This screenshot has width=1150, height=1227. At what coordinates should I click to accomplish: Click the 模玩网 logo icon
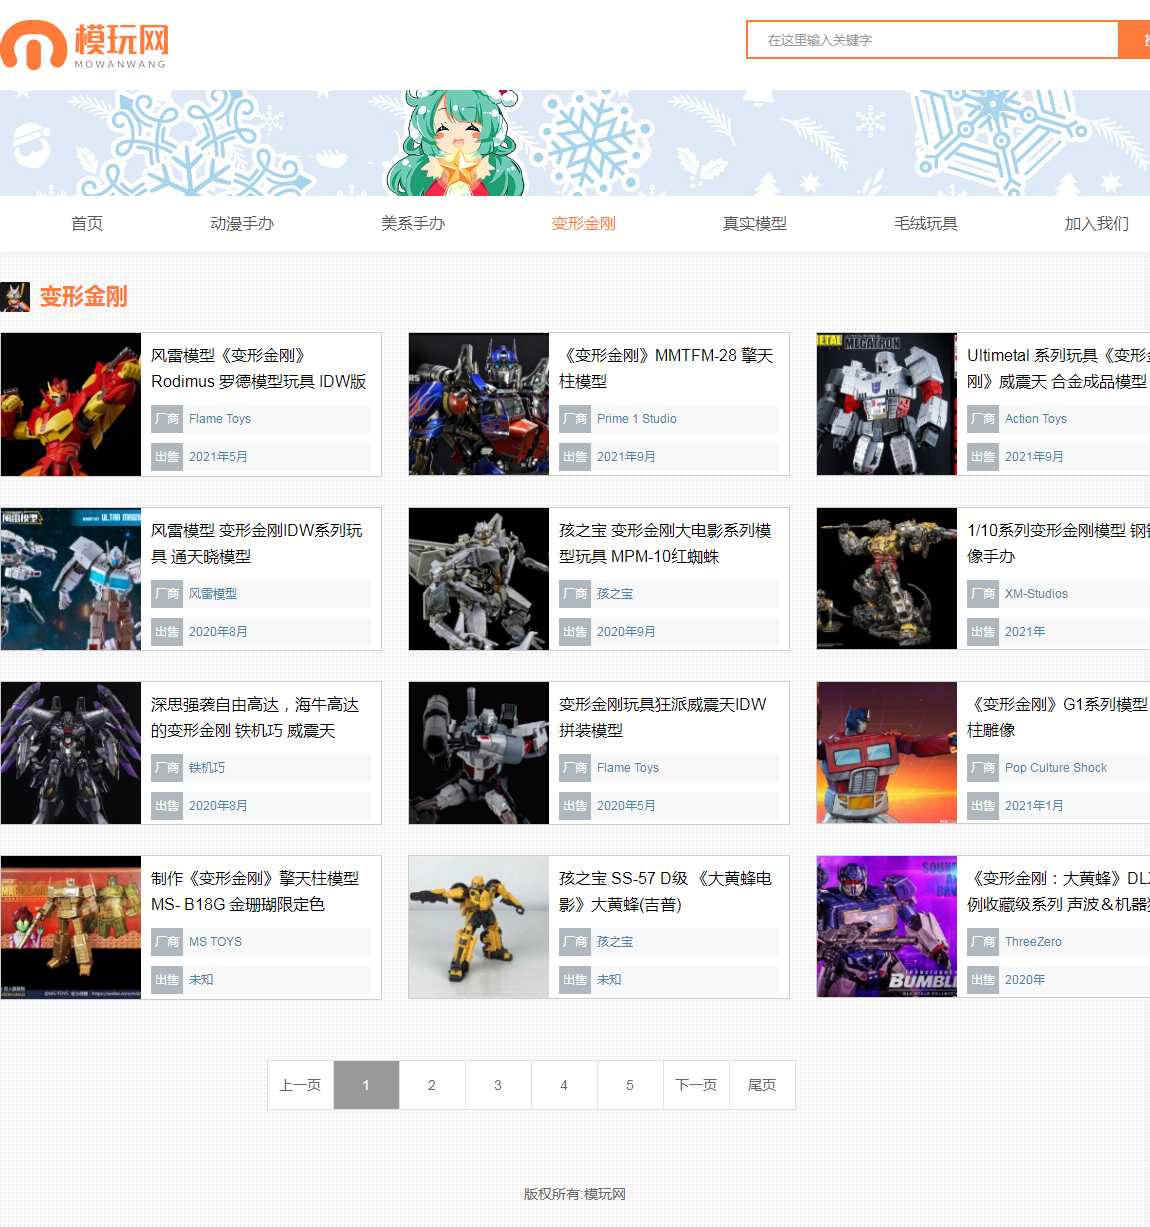pos(33,45)
